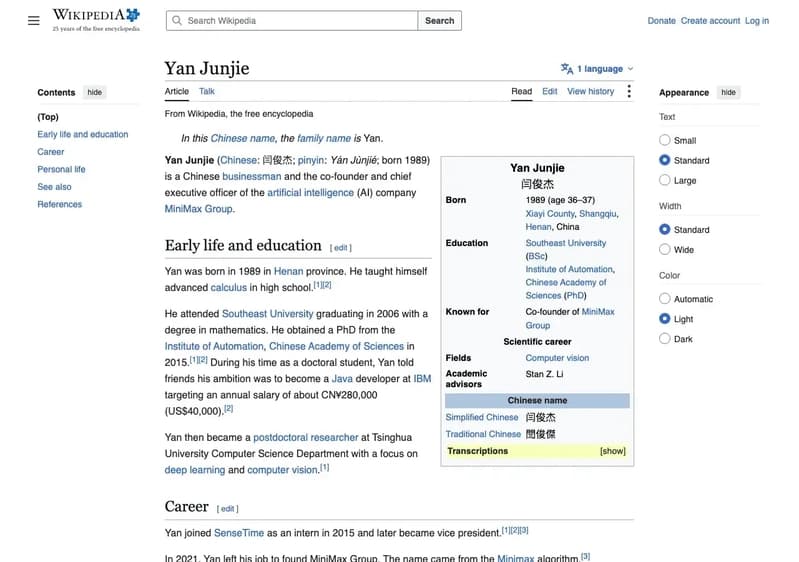
Task: Open the Edit tab
Action: (x=549, y=91)
